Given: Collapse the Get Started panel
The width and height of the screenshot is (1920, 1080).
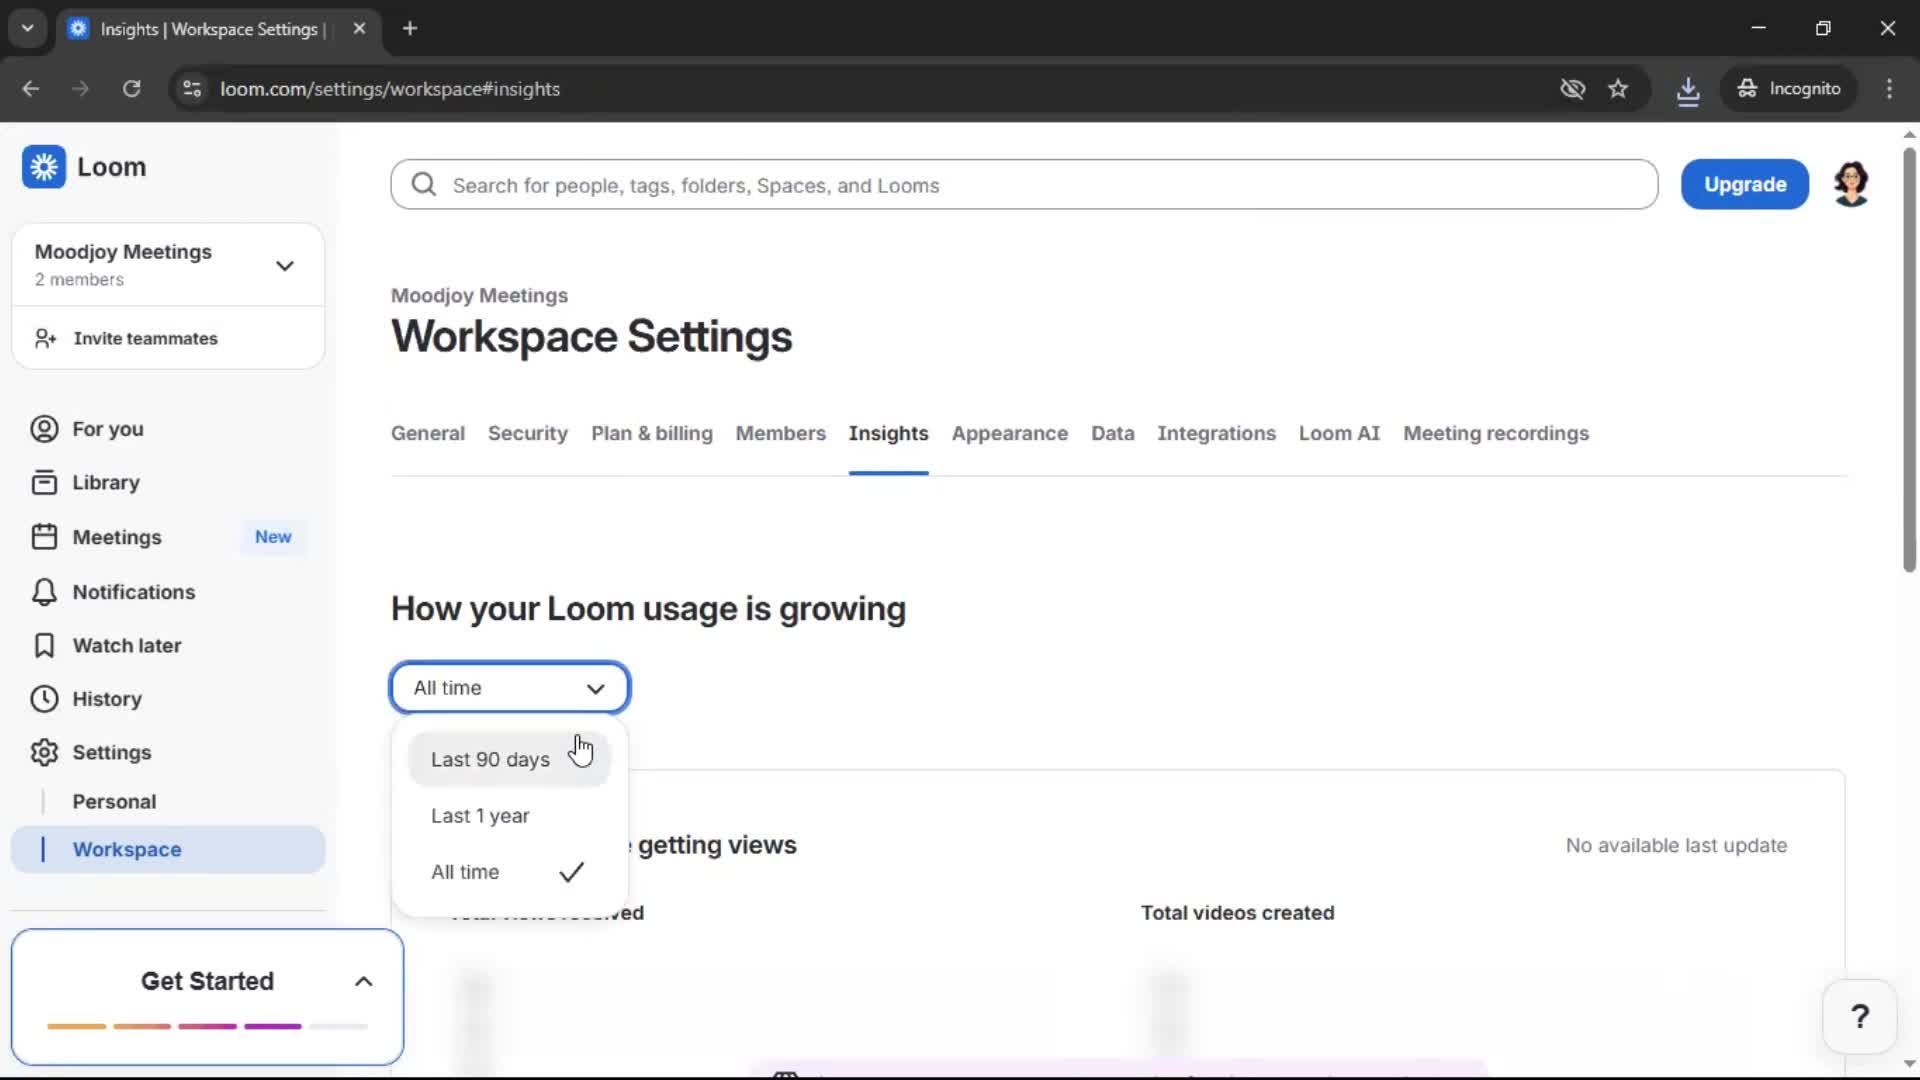Looking at the screenshot, I should [x=362, y=981].
